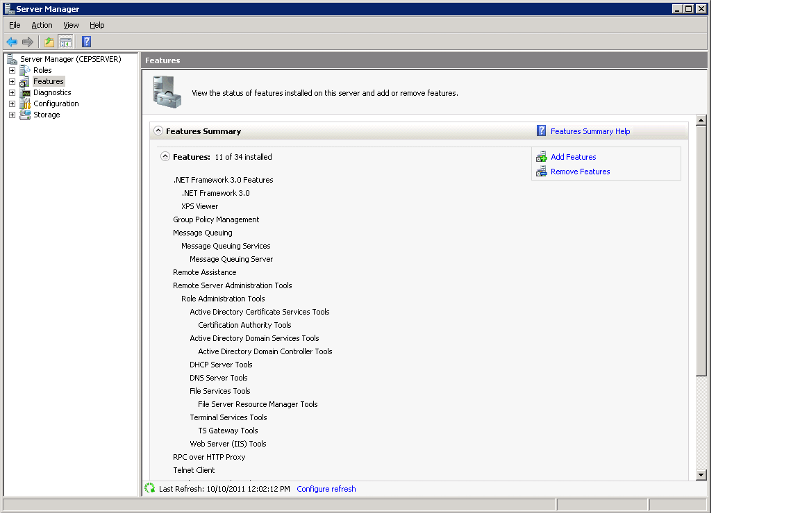Expand the Diagnostics tree node
The image size is (800, 513).
(x=11, y=92)
